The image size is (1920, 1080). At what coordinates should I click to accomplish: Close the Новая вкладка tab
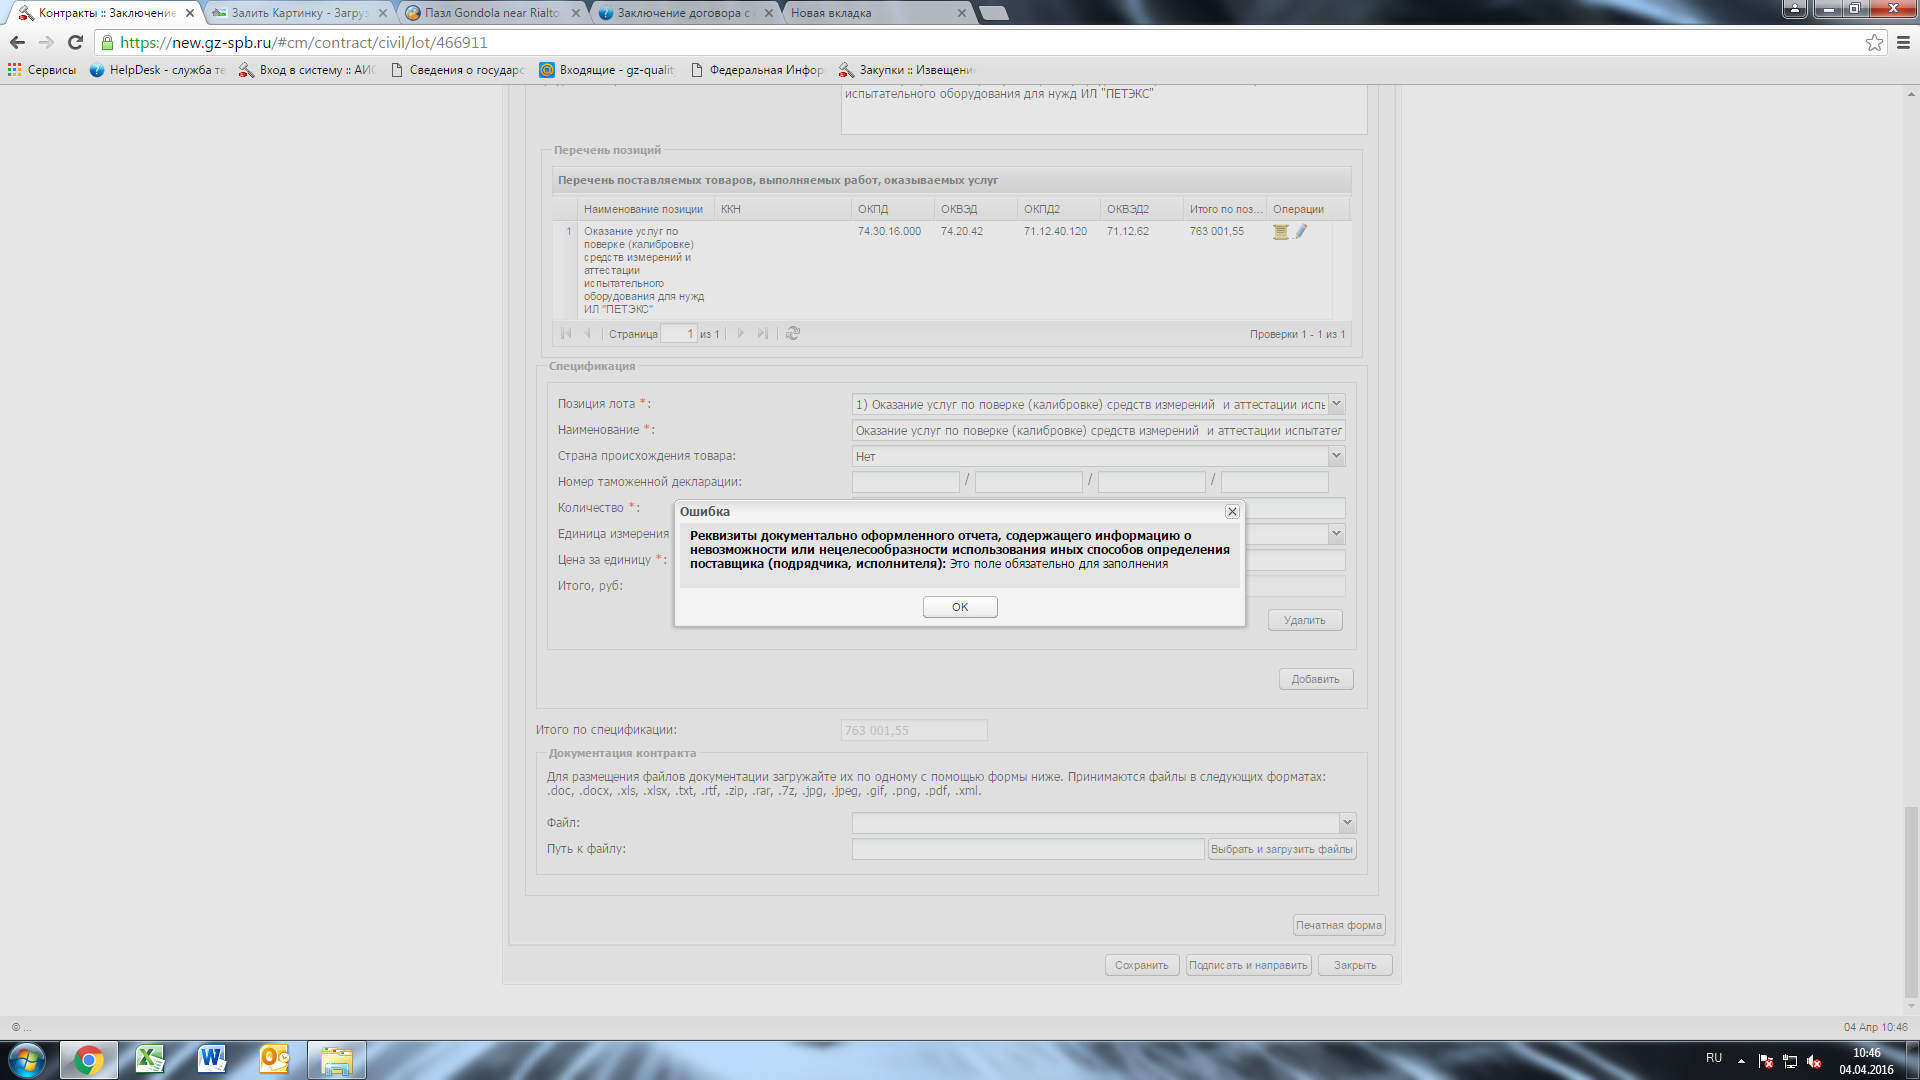(962, 13)
